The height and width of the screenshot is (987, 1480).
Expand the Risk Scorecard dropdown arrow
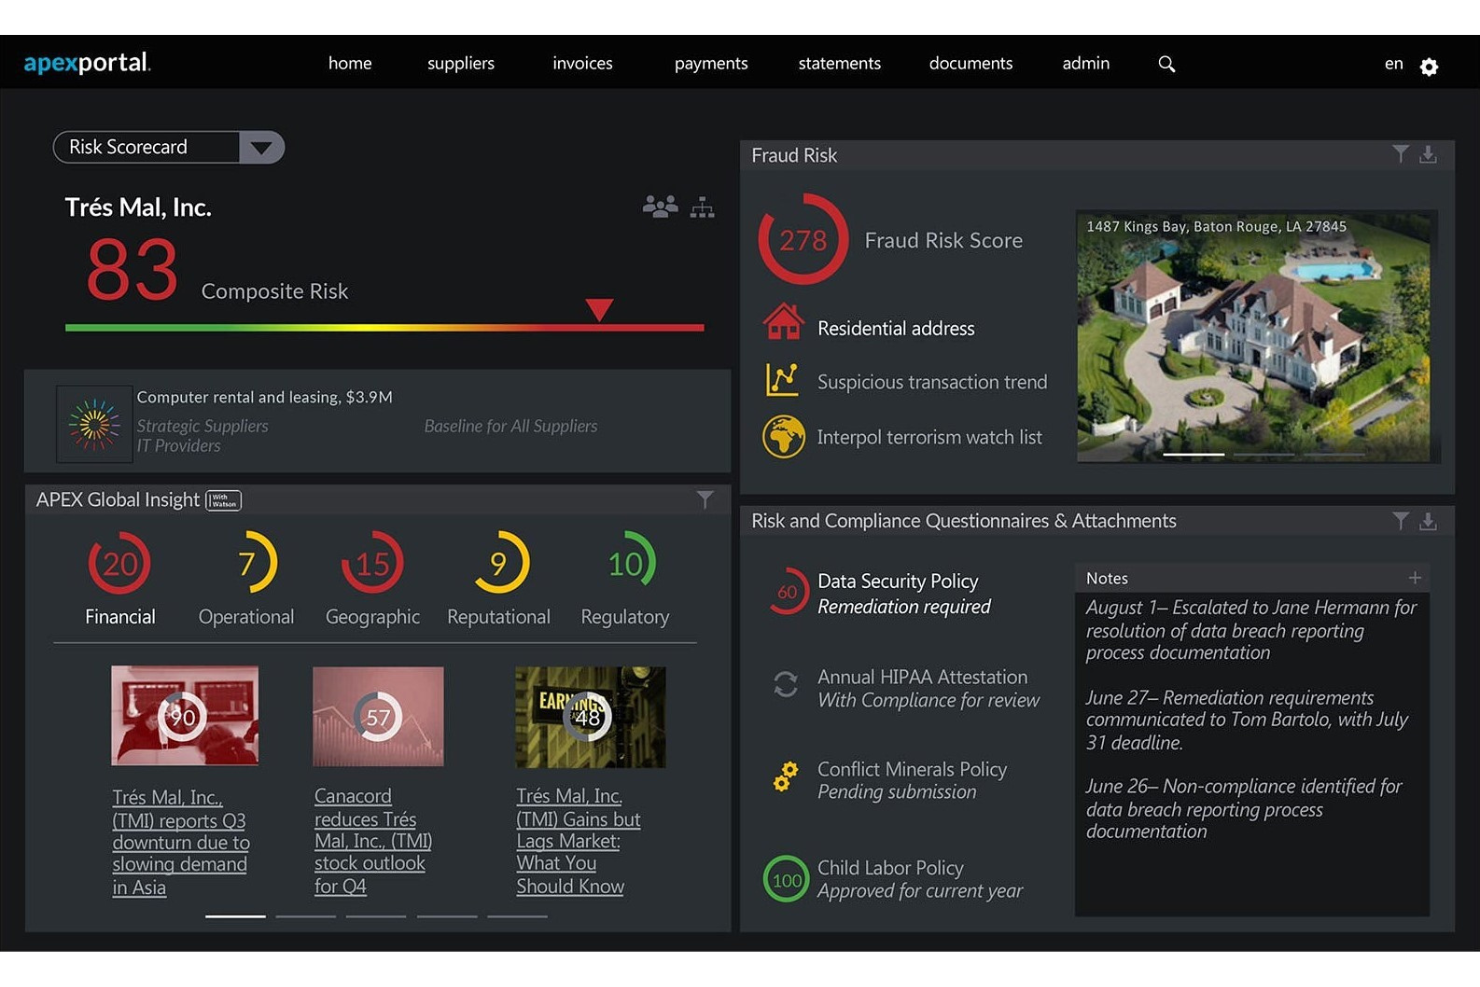[262, 148]
